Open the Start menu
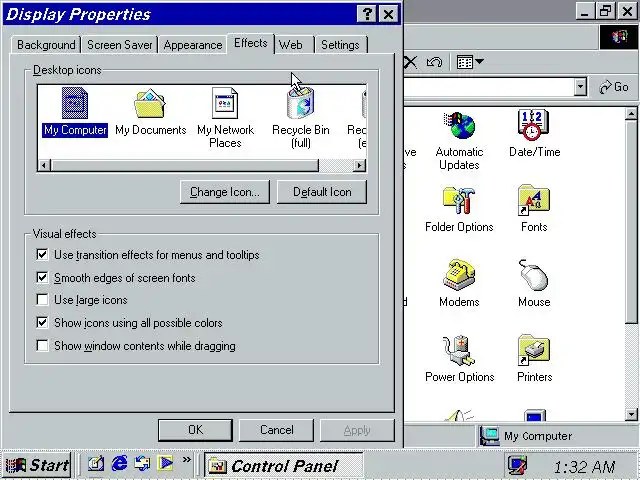Screen dimensions: 640x480 tap(37, 465)
